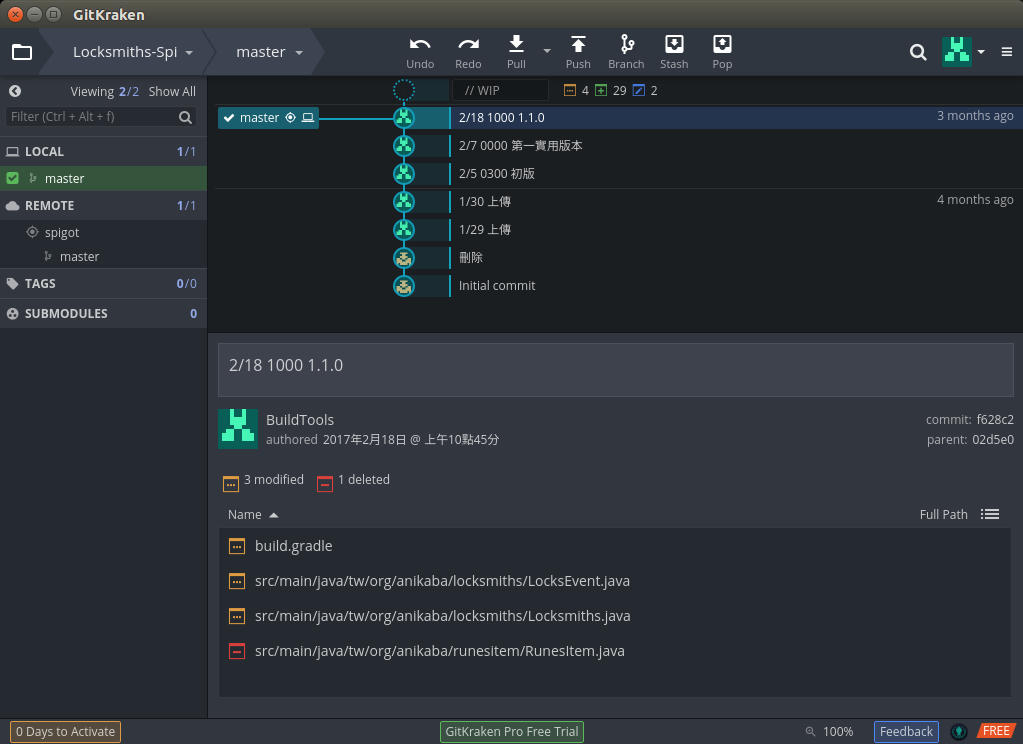Click the // WIP row text
The height and width of the screenshot is (744, 1023).
pos(482,91)
